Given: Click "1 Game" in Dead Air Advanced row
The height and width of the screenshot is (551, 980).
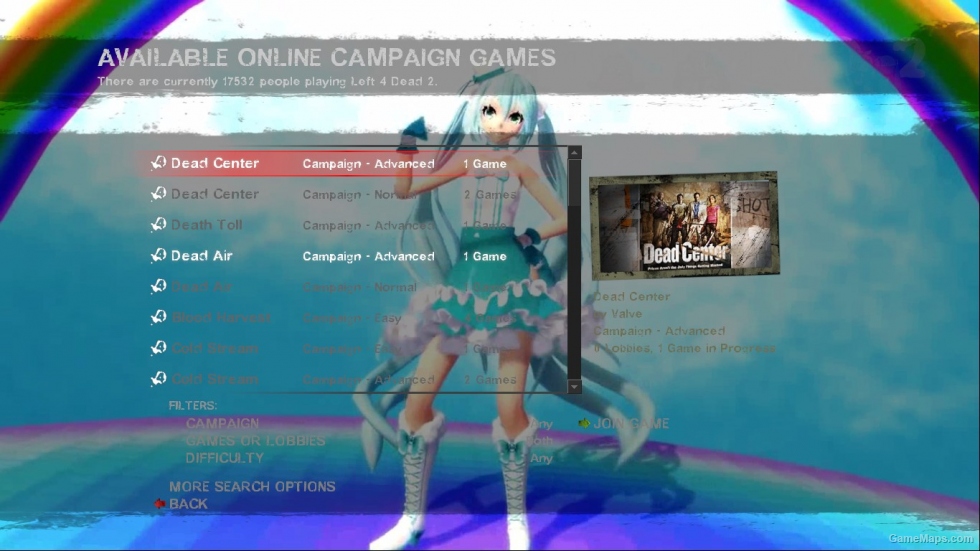Looking at the screenshot, I should 485,256.
